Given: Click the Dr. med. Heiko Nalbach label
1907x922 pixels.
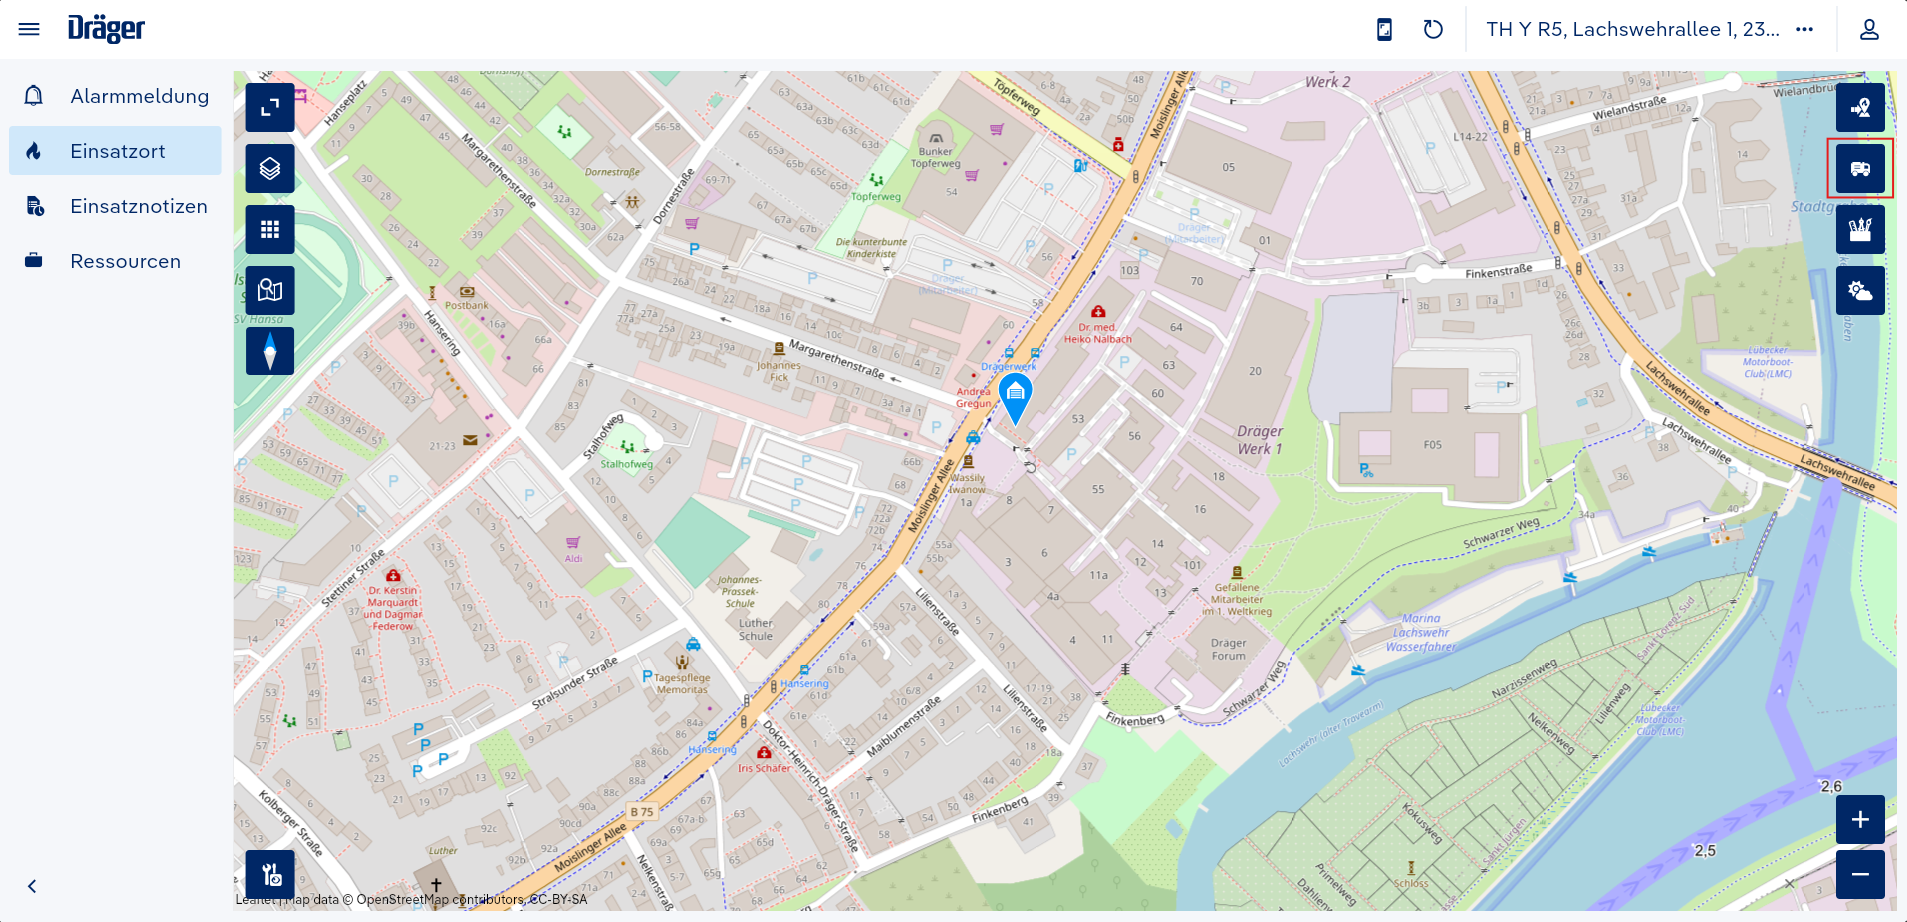Looking at the screenshot, I should point(1098,333).
